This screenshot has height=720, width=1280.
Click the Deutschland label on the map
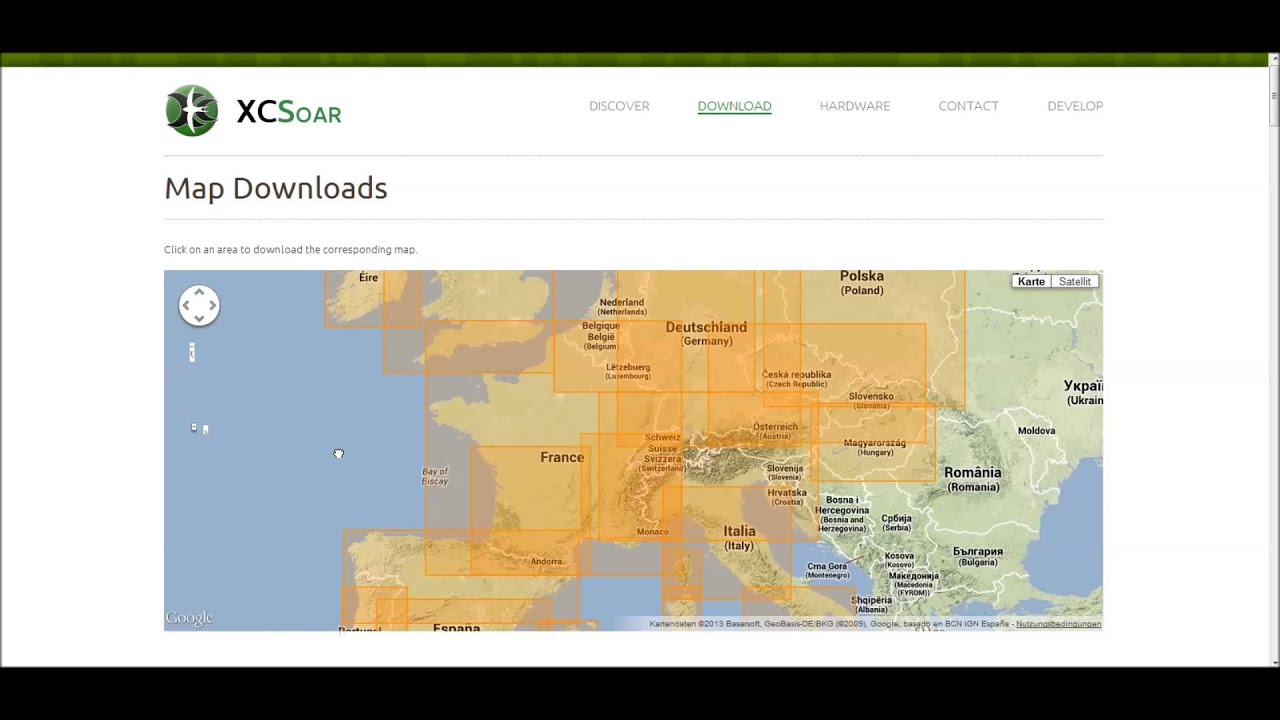(706, 327)
